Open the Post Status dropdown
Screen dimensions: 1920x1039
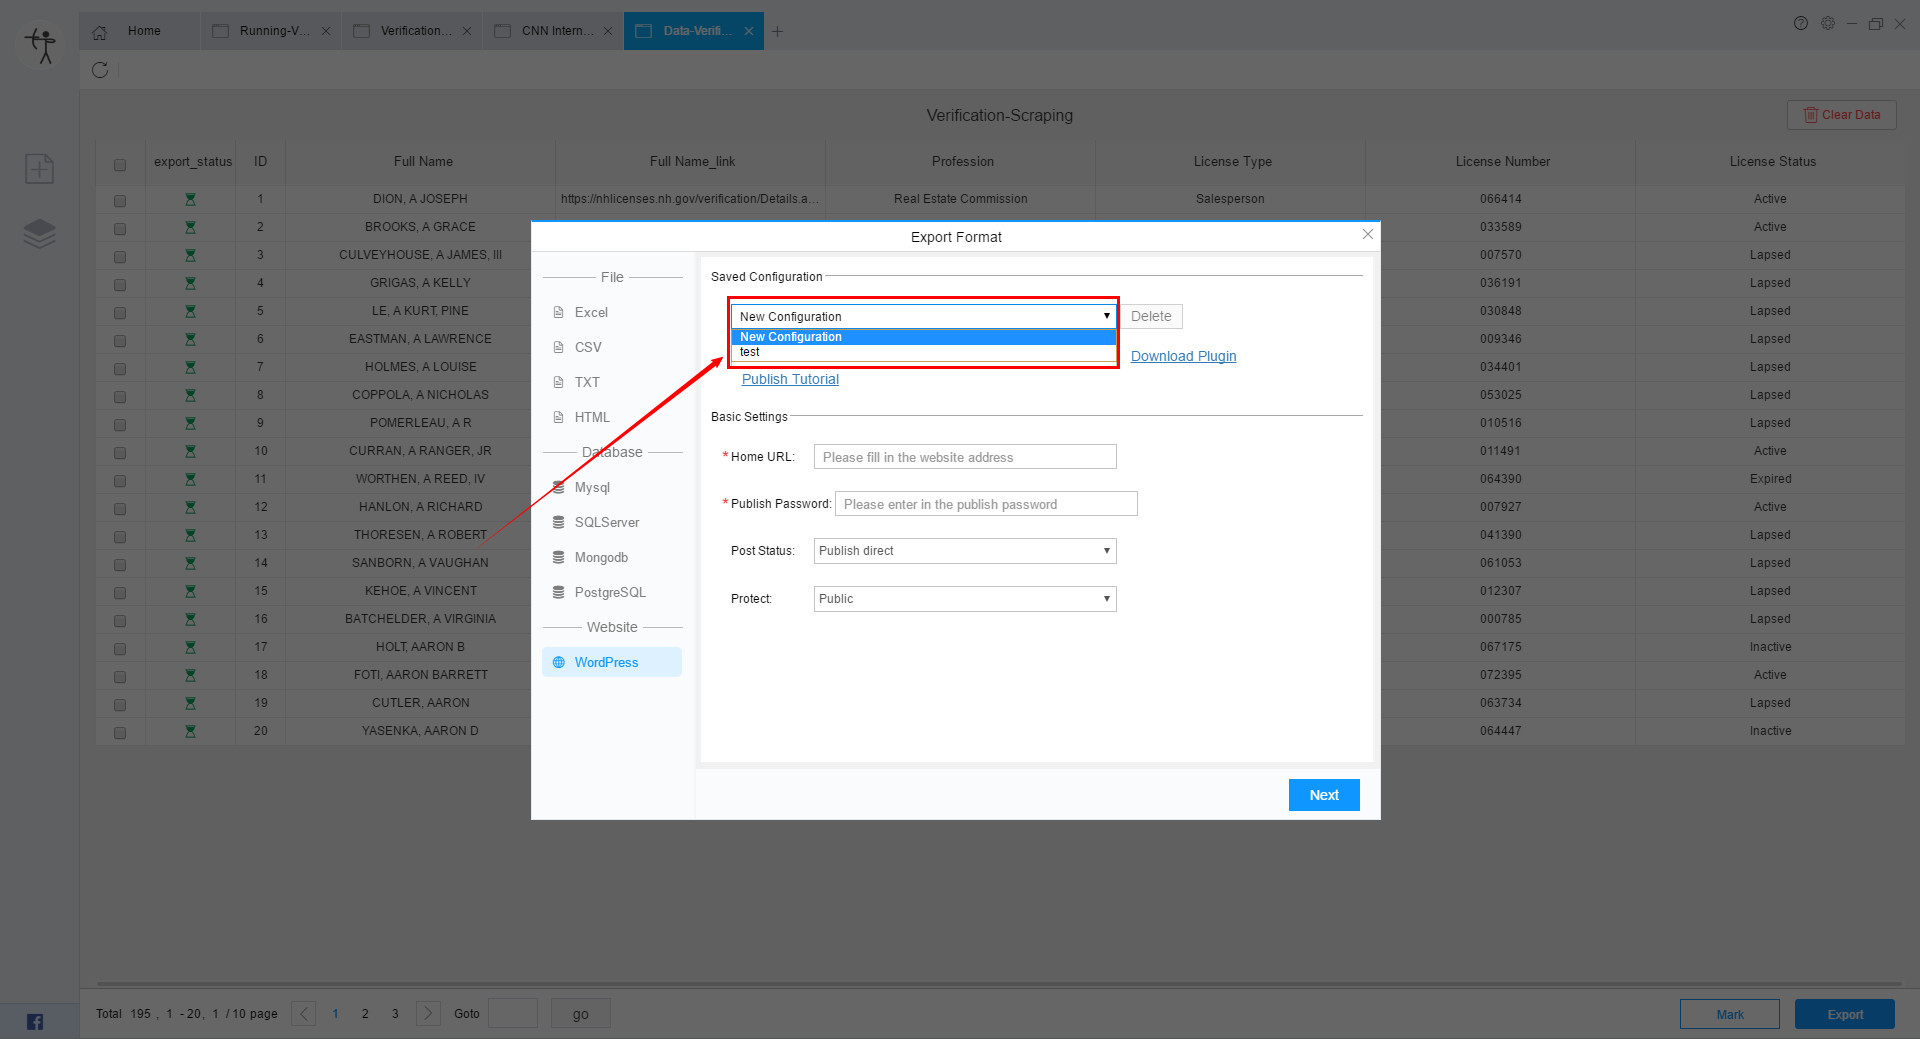pos(965,551)
